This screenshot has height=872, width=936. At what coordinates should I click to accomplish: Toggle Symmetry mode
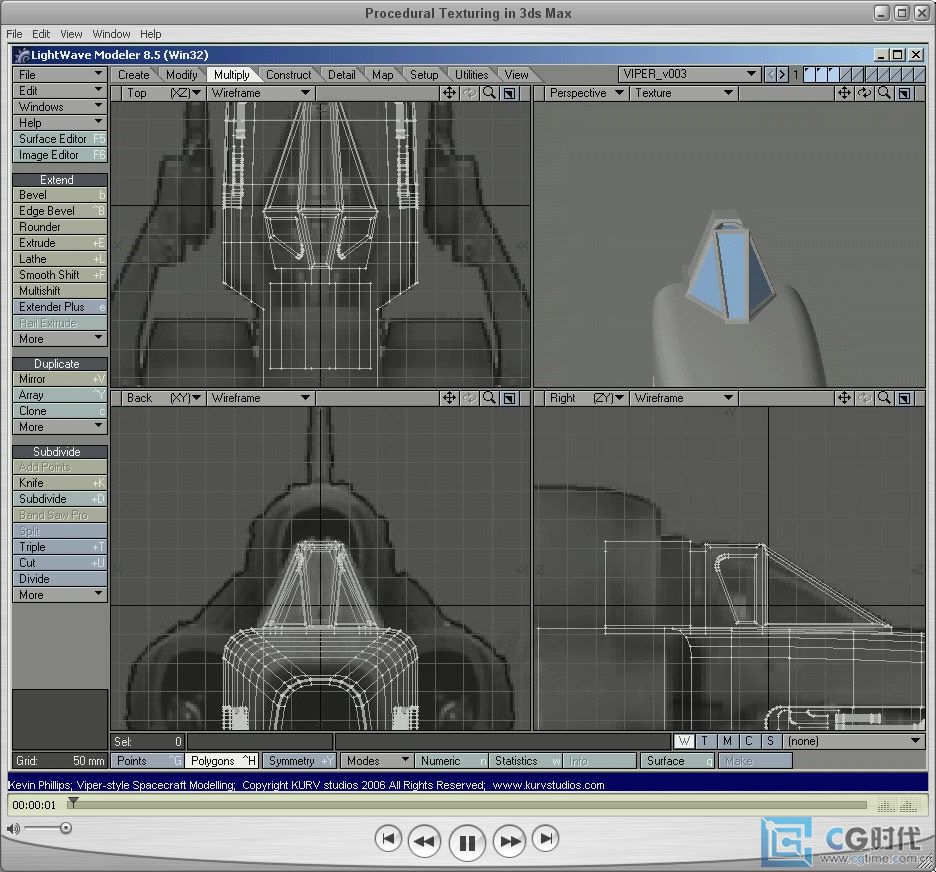point(298,761)
